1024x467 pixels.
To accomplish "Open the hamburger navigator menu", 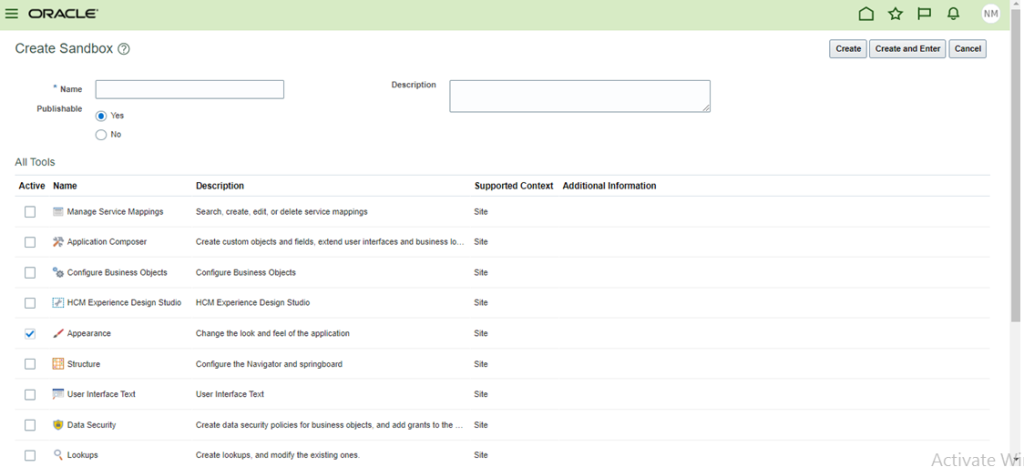I will [11, 14].
